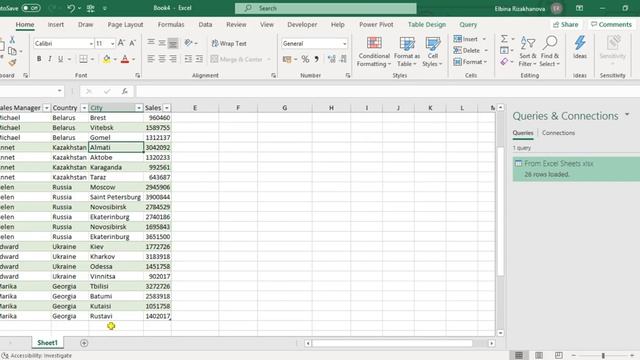Viewport: 640px width, 360px height.
Task: Click the Underline formatting icon
Action: tap(60, 59)
